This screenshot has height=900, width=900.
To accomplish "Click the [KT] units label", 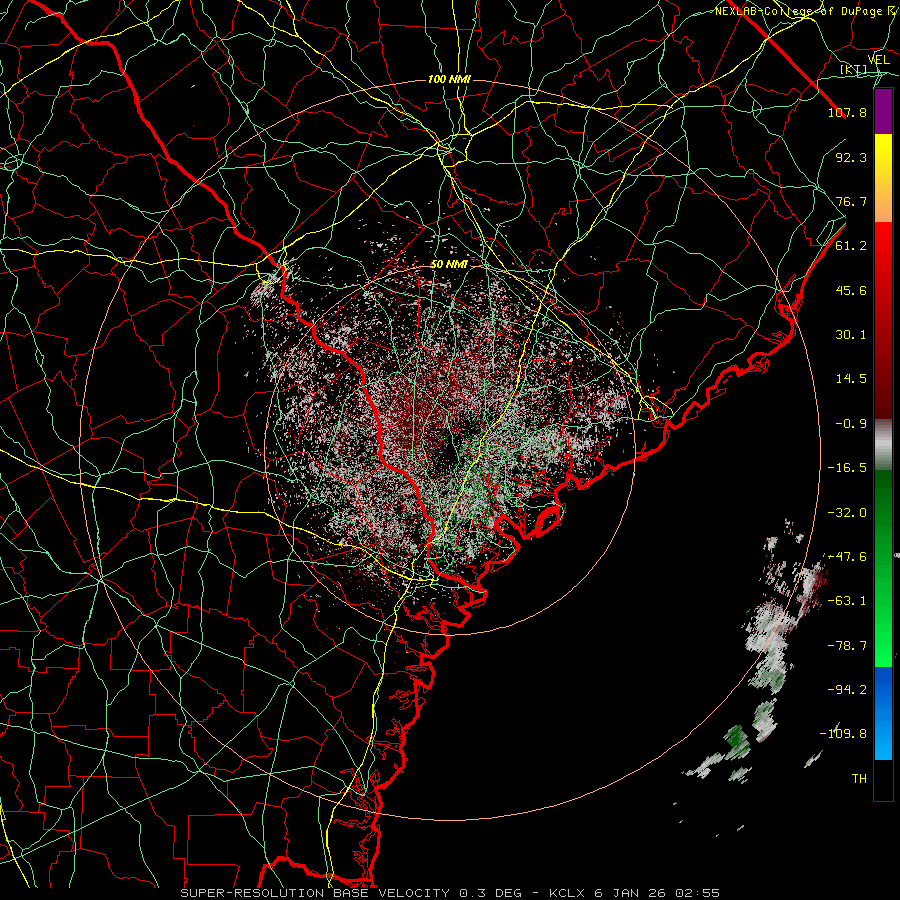I will pyautogui.click(x=854, y=70).
